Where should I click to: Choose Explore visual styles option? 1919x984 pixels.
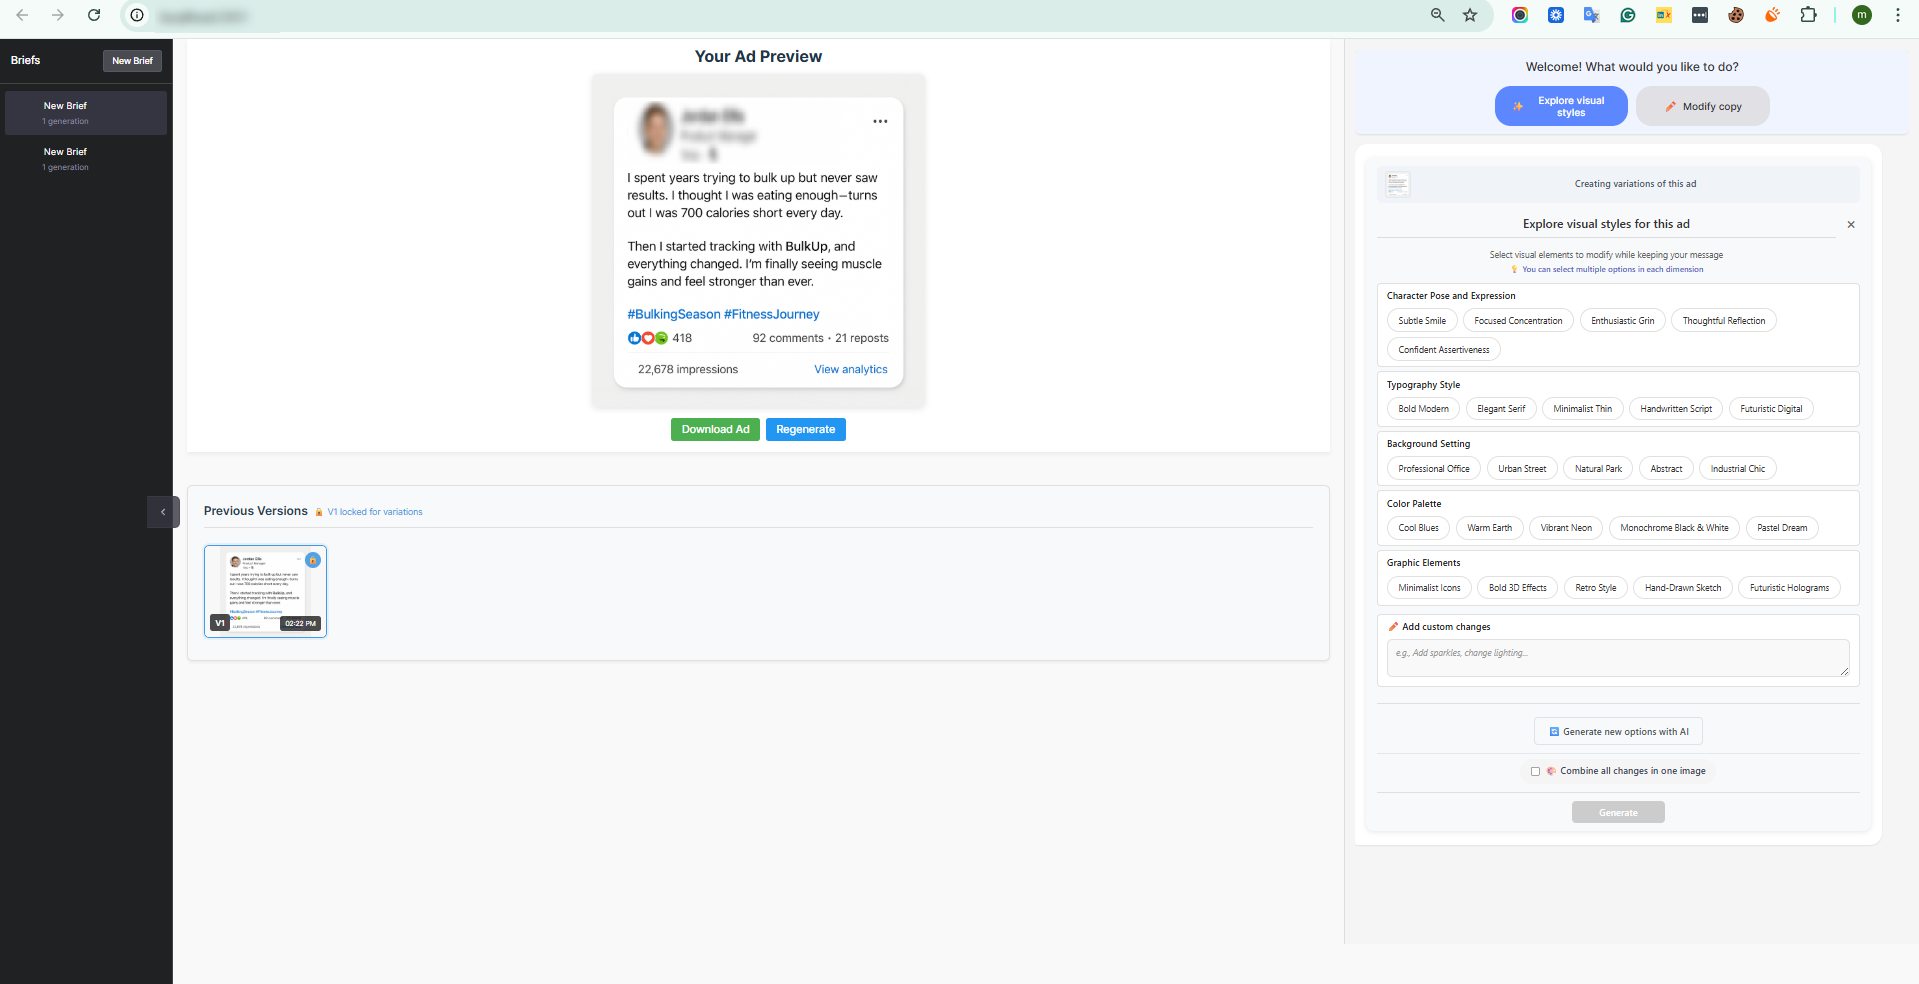pyautogui.click(x=1560, y=106)
